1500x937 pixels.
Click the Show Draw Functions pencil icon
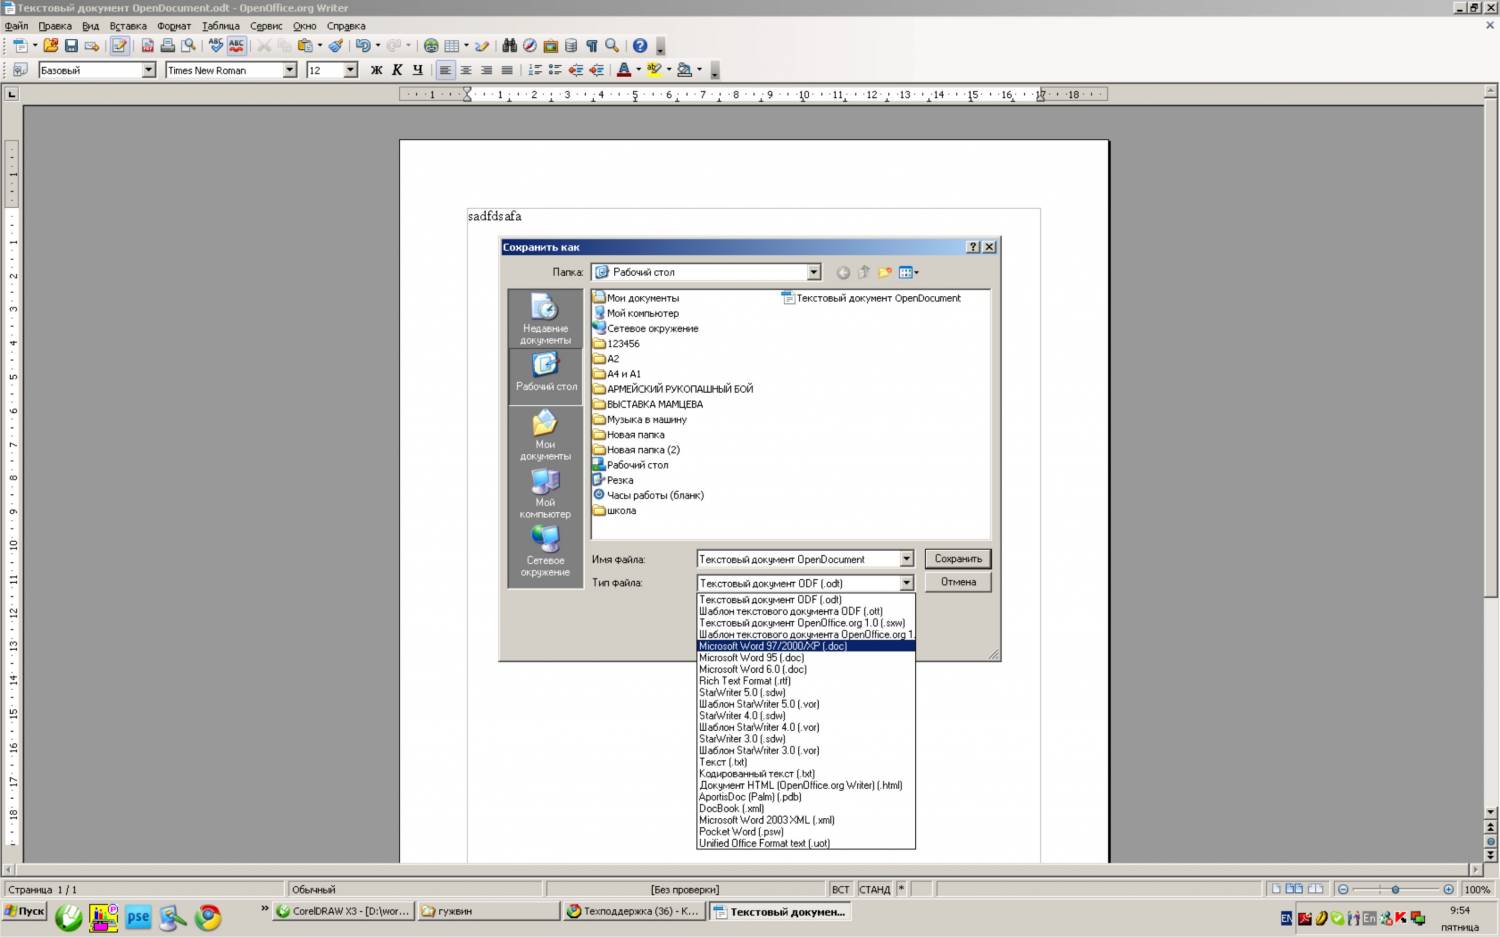coord(482,45)
